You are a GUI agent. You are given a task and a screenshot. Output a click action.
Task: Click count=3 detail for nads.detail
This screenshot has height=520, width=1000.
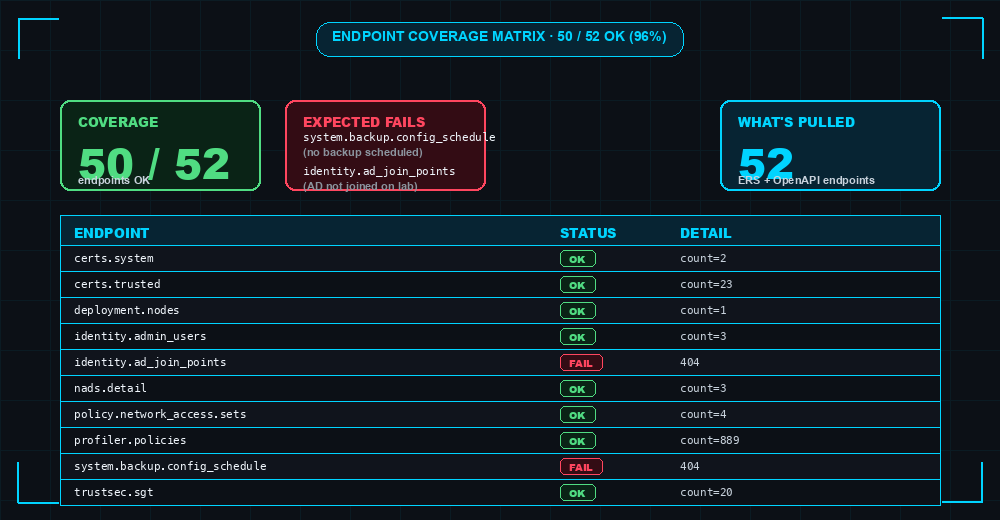(x=703, y=389)
